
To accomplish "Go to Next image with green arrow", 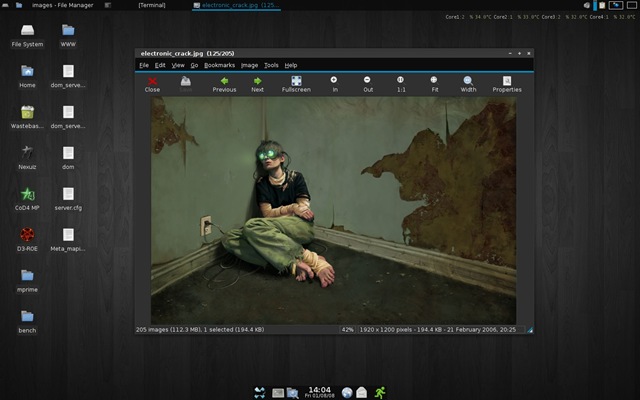I will coord(257,84).
